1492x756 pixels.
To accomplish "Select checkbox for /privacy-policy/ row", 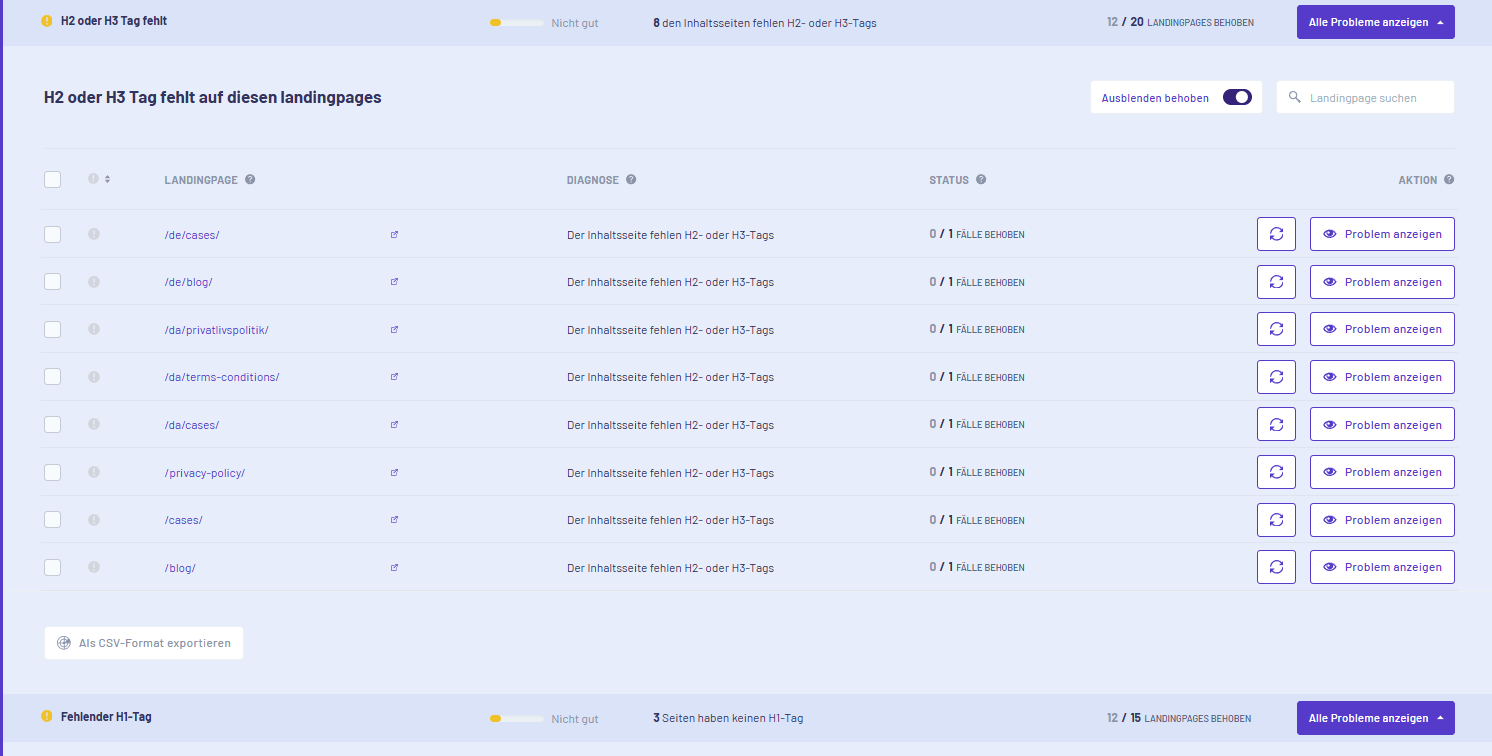I will pos(53,472).
